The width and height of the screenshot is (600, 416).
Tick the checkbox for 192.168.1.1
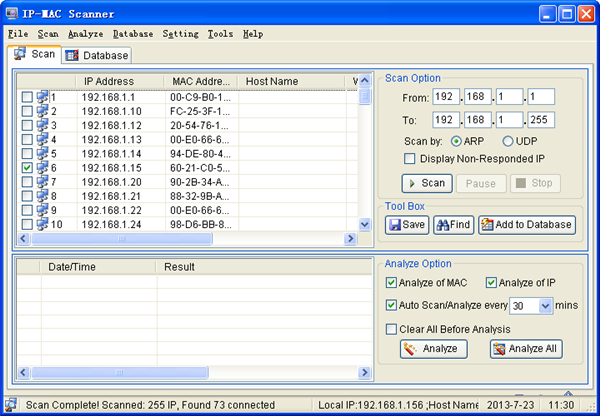pyautogui.click(x=27, y=97)
